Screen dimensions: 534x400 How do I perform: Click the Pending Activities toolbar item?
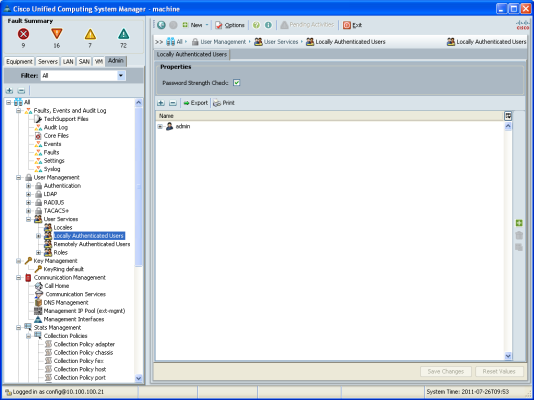point(307,25)
